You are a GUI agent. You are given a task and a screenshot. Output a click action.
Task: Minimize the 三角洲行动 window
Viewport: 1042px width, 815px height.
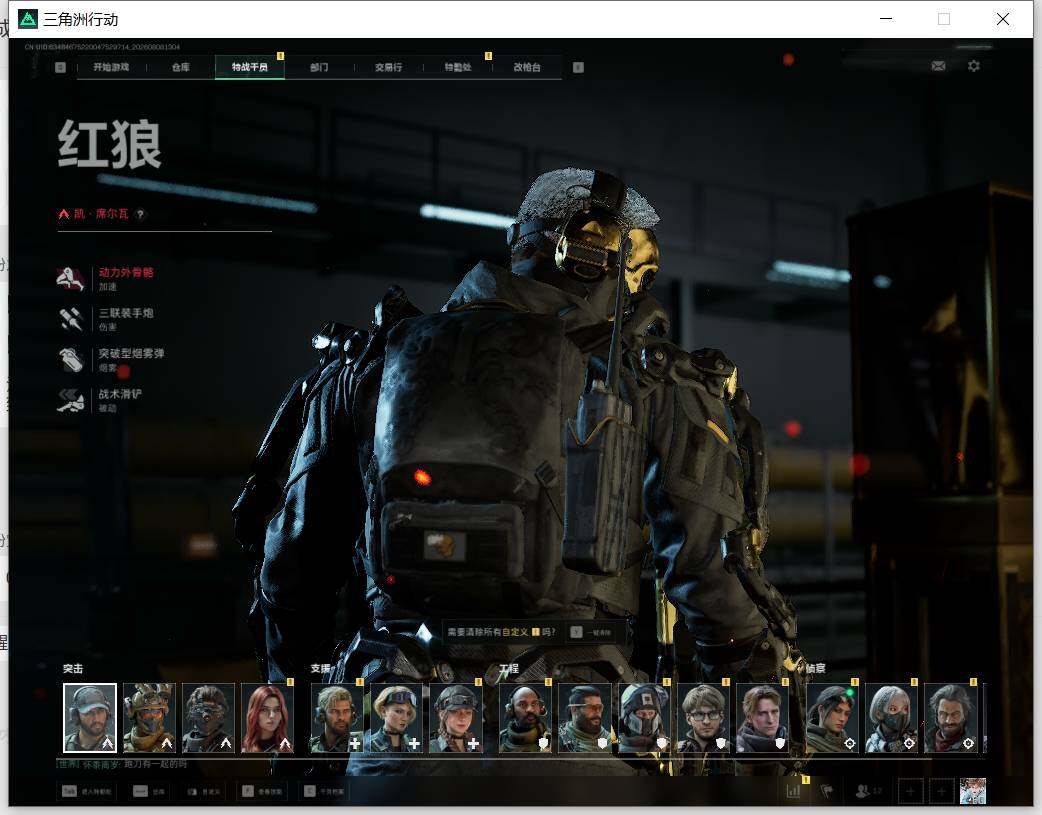886,19
